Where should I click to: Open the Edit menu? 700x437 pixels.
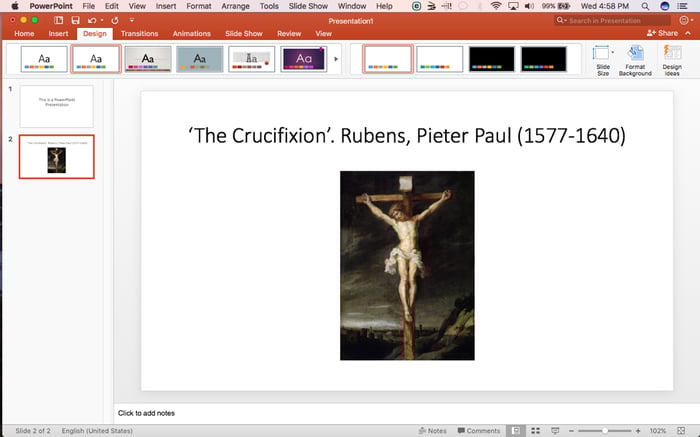[x=112, y=6]
